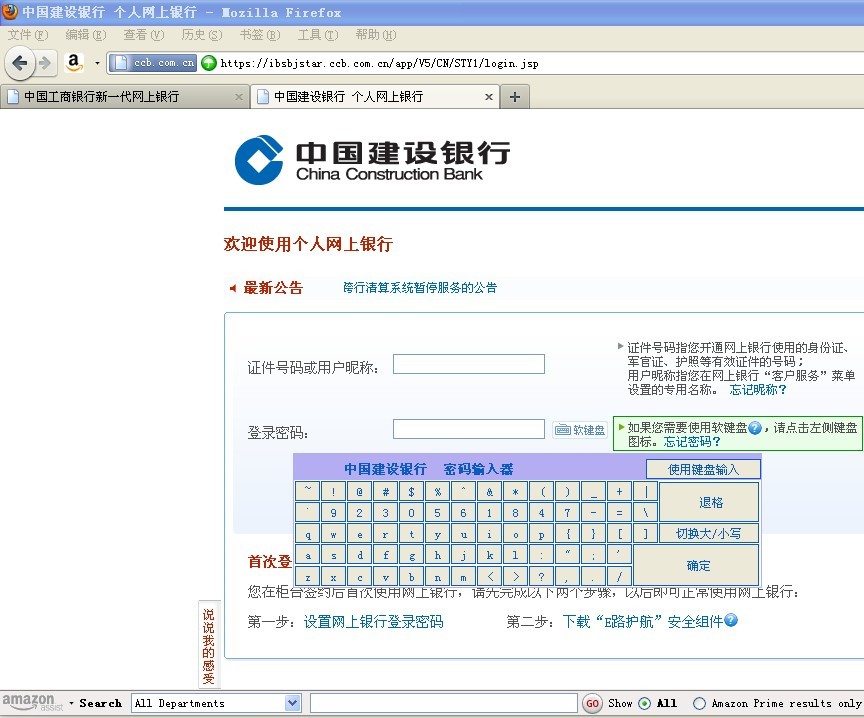The width and height of the screenshot is (864, 718).
Task: Click the China Construction Bank logo
Action: (x=372, y=160)
